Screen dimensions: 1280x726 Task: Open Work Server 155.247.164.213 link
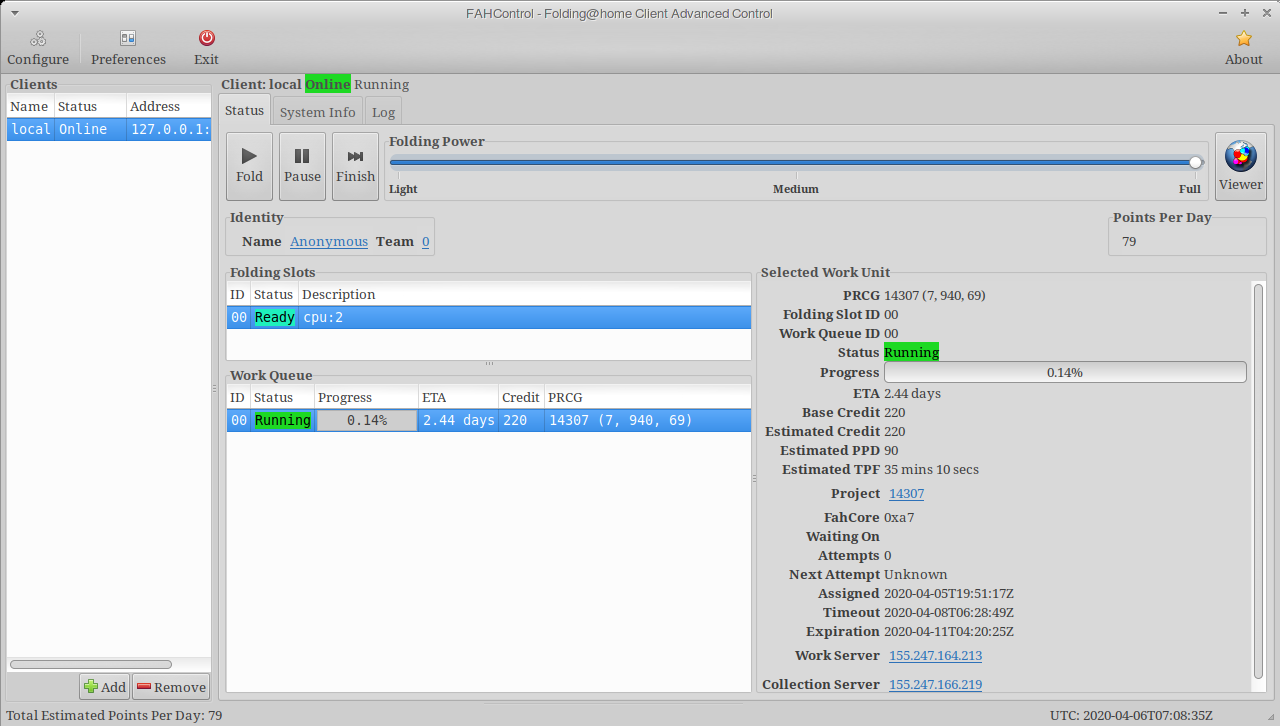pos(935,655)
